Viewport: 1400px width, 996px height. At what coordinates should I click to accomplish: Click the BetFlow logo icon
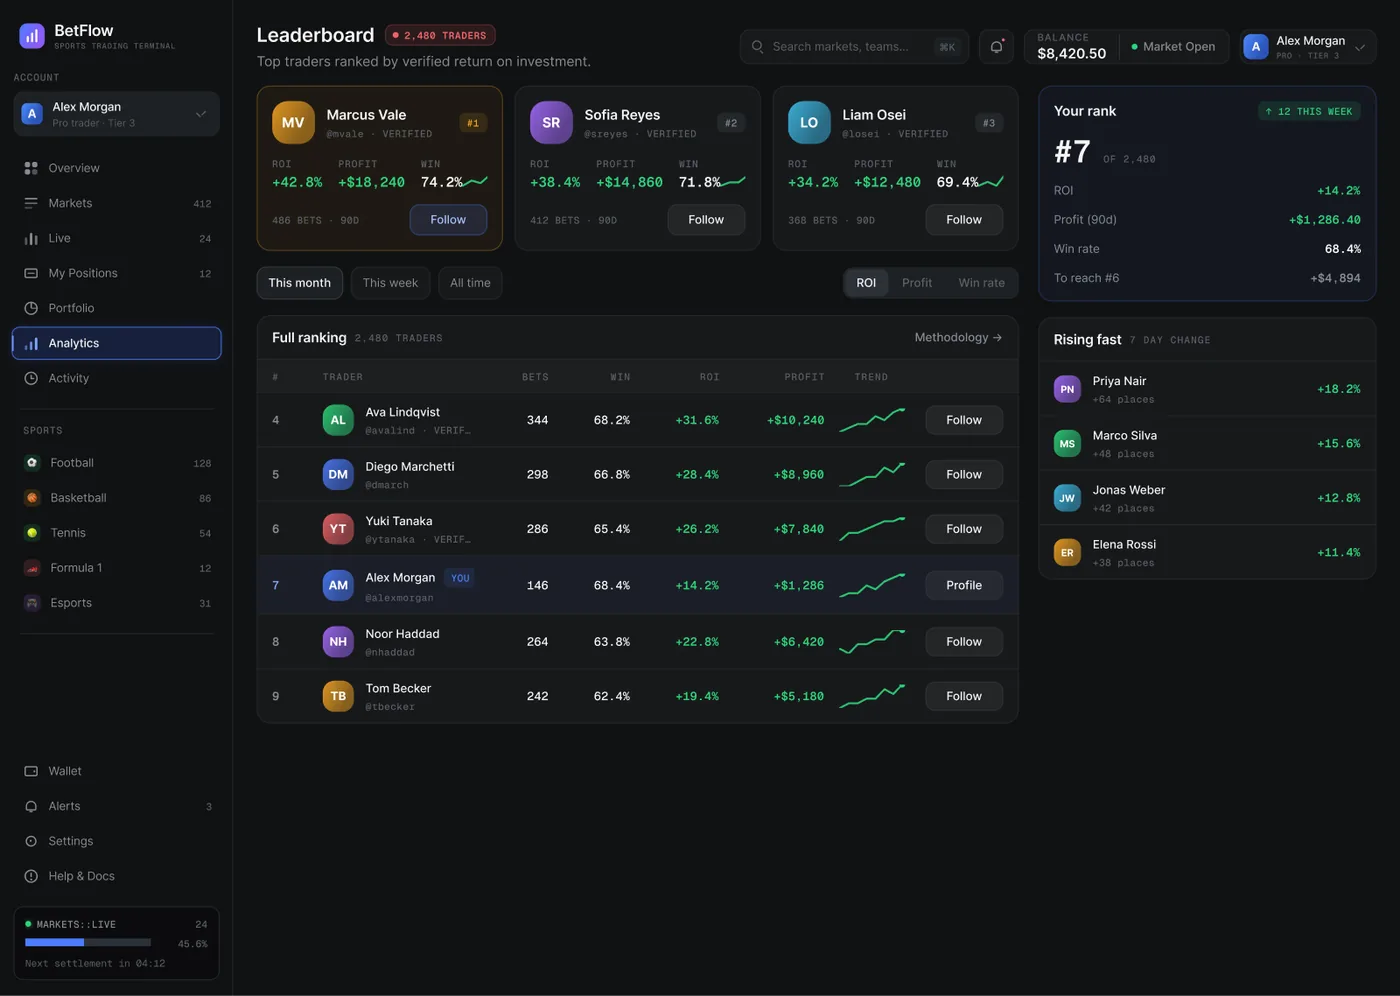(32, 36)
